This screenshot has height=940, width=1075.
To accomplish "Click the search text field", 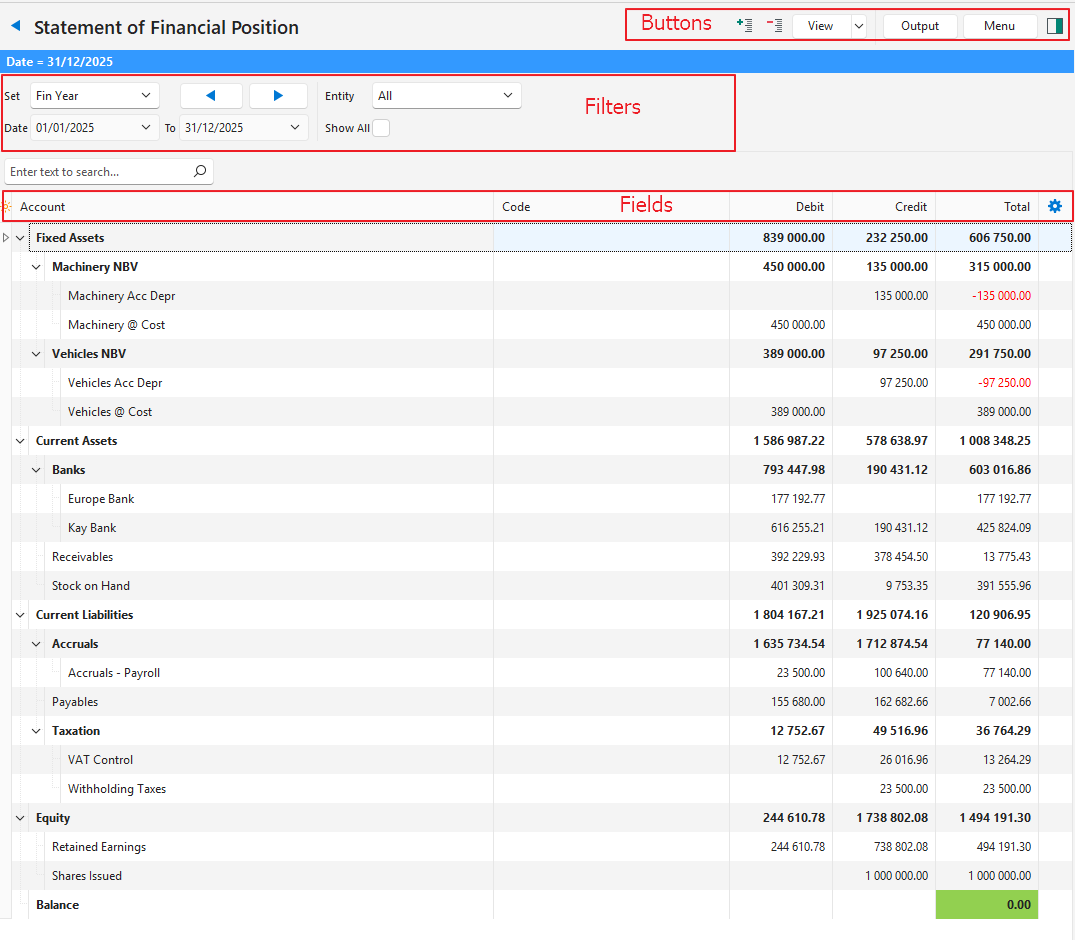I will [x=98, y=172].
